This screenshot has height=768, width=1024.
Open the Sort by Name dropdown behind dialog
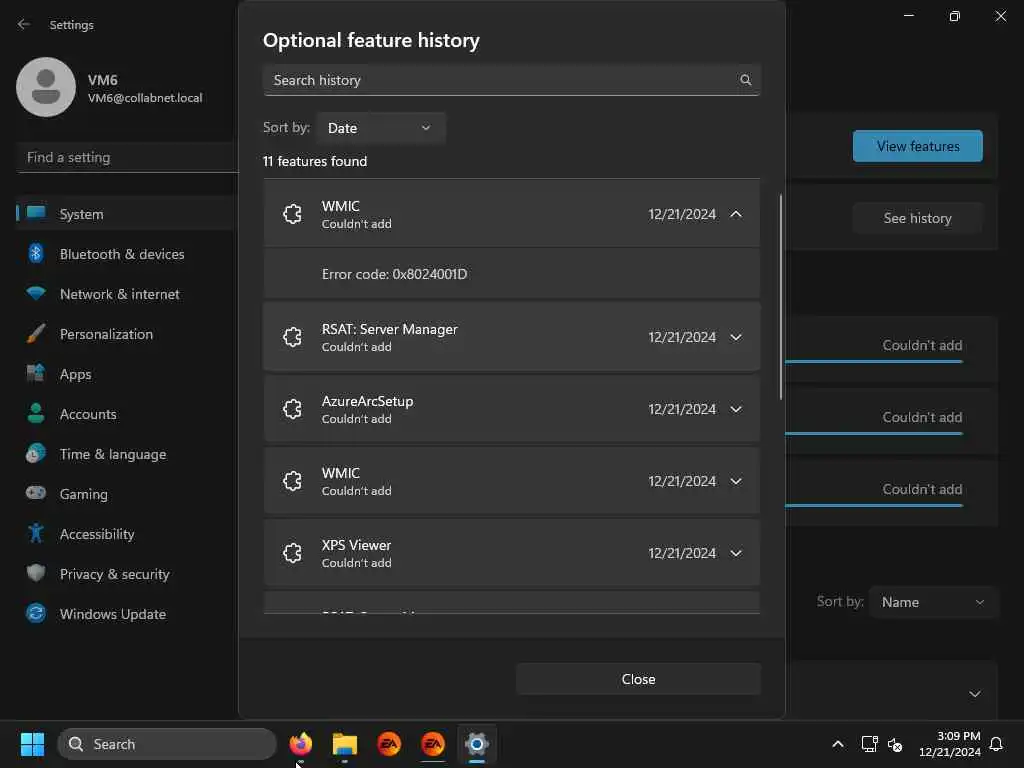[933, 602]
